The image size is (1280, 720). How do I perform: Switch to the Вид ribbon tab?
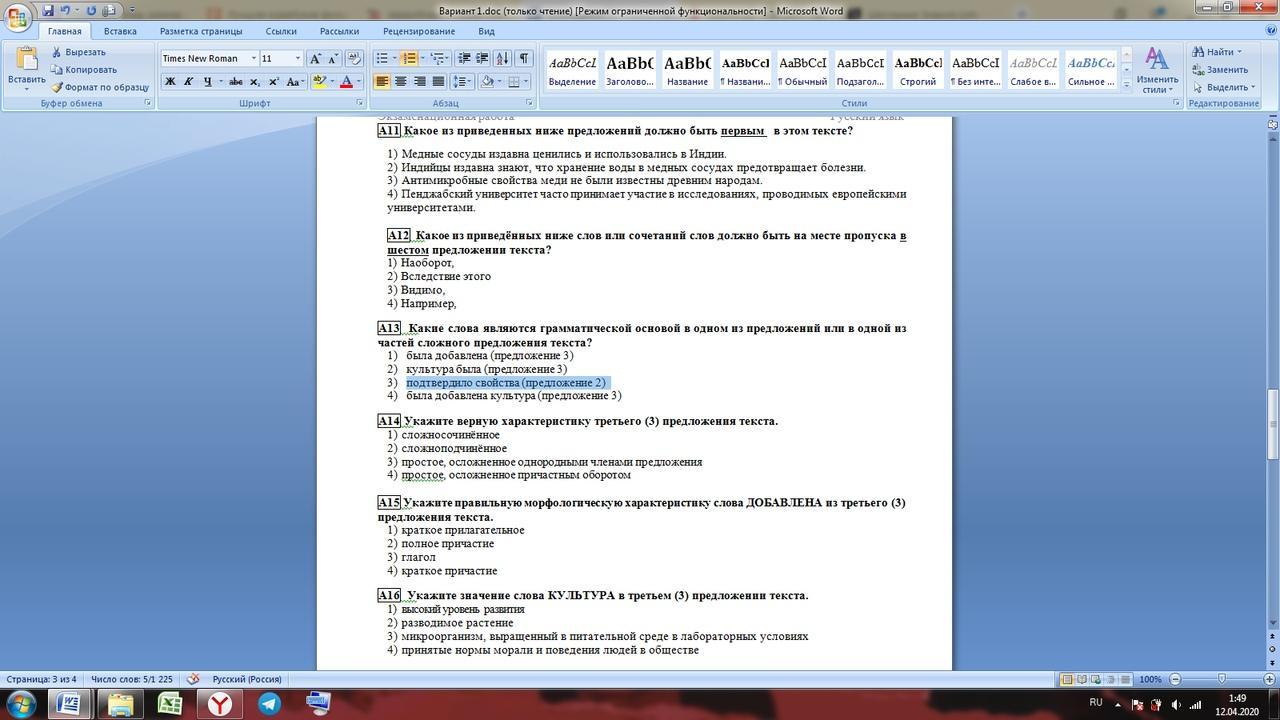click(486, 31)
